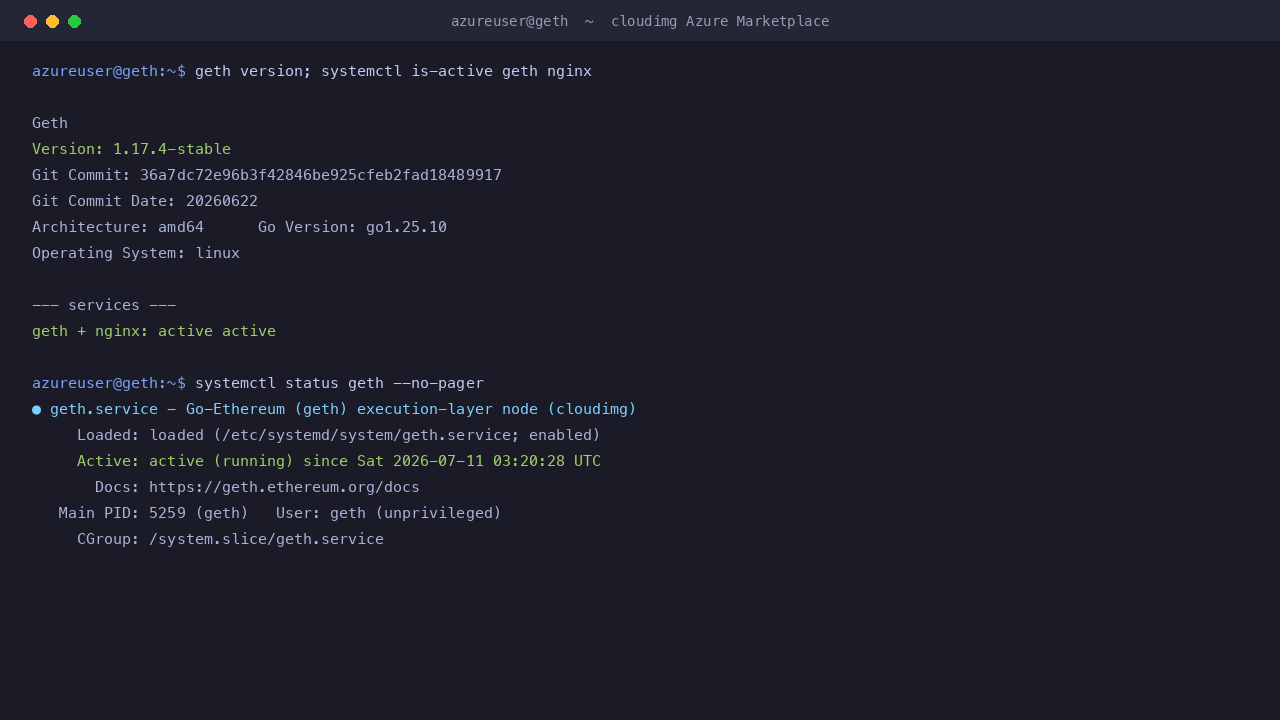Click the 'Architecture: amd64' text
The width and height of the screenshot is (1280, 720).
pyautogui.click(x=118, y=227)
